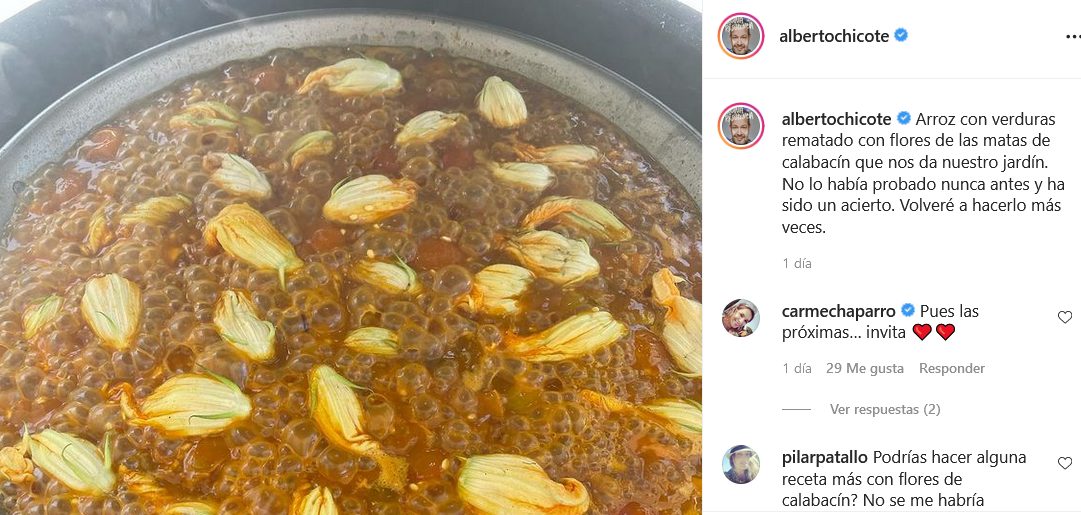Image resolution: width=1081 pixels, height=515 pixels.
Task: Open albertochicote username in the post header
Action: (x=835, y=36)
